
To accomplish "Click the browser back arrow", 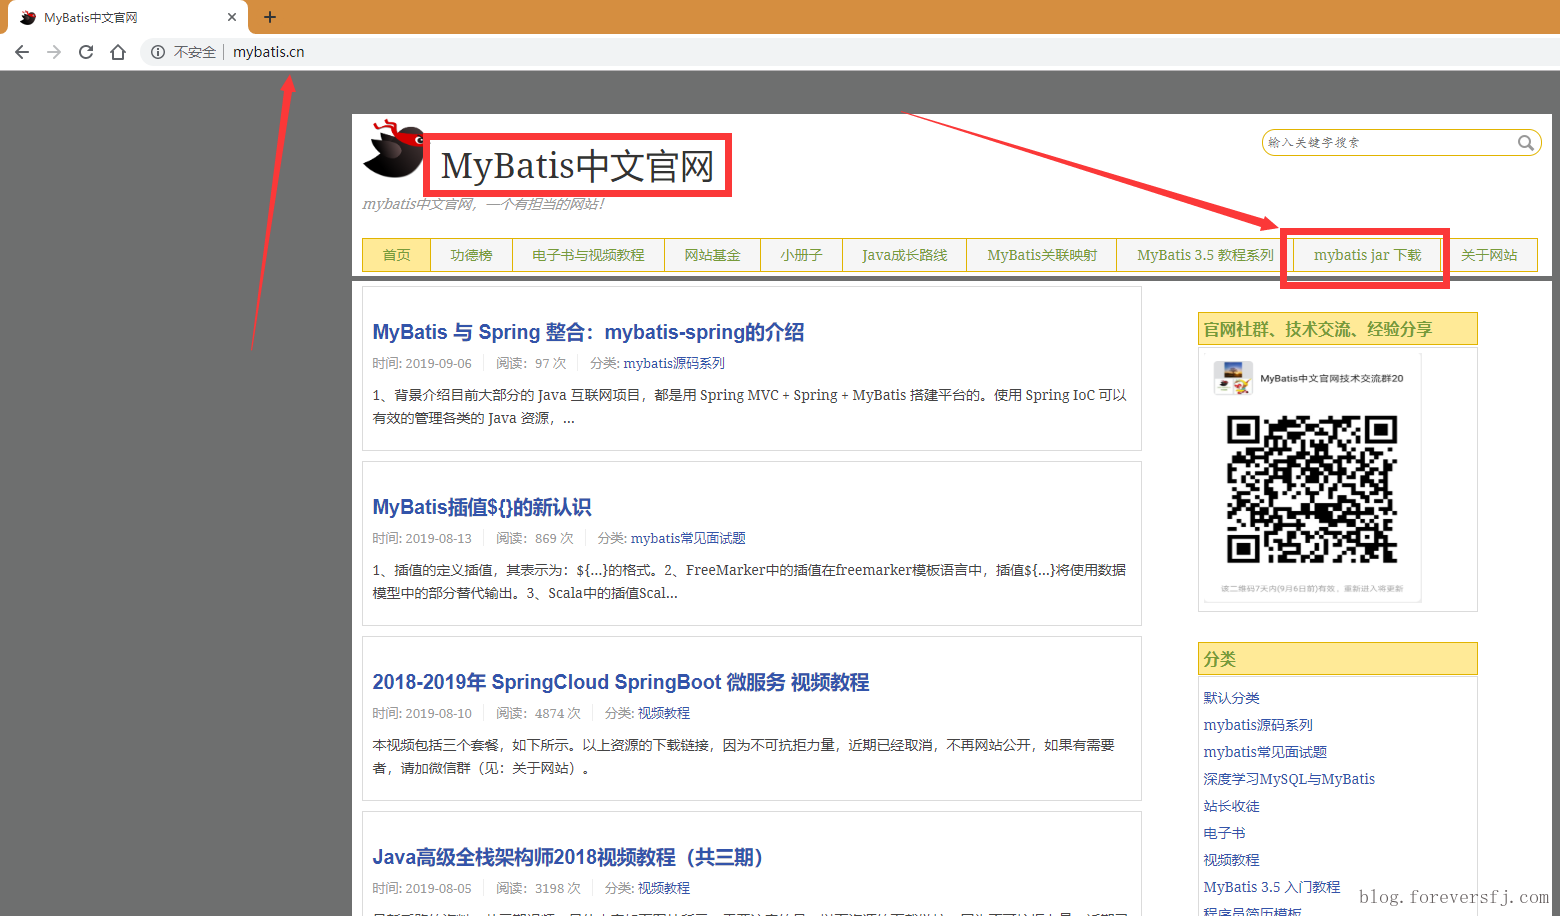I will coord(22,52).
